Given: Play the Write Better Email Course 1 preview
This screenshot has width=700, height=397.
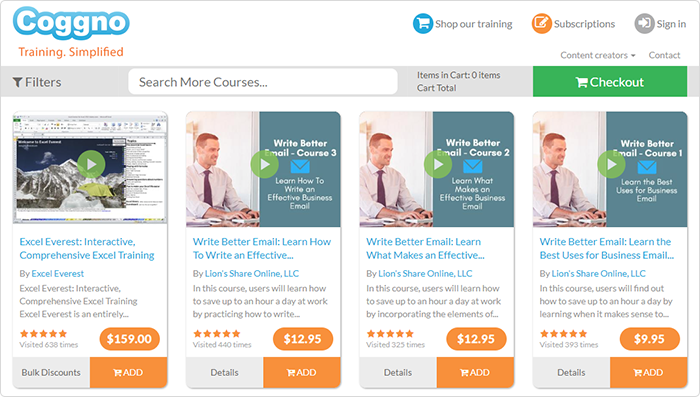Looking at the screenshot, I should pyautogui.click(x=611, y=164).
